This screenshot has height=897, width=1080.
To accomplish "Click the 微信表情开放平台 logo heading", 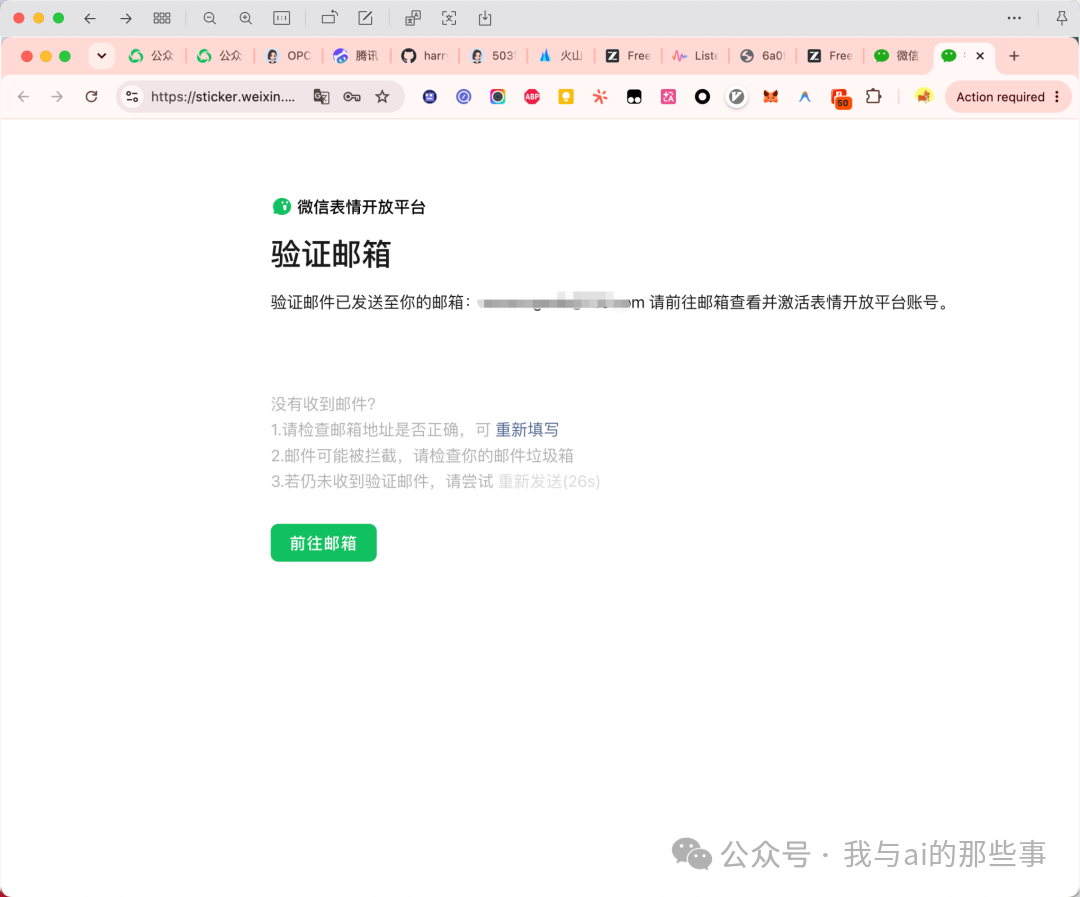I will click(x=349, y=207).
